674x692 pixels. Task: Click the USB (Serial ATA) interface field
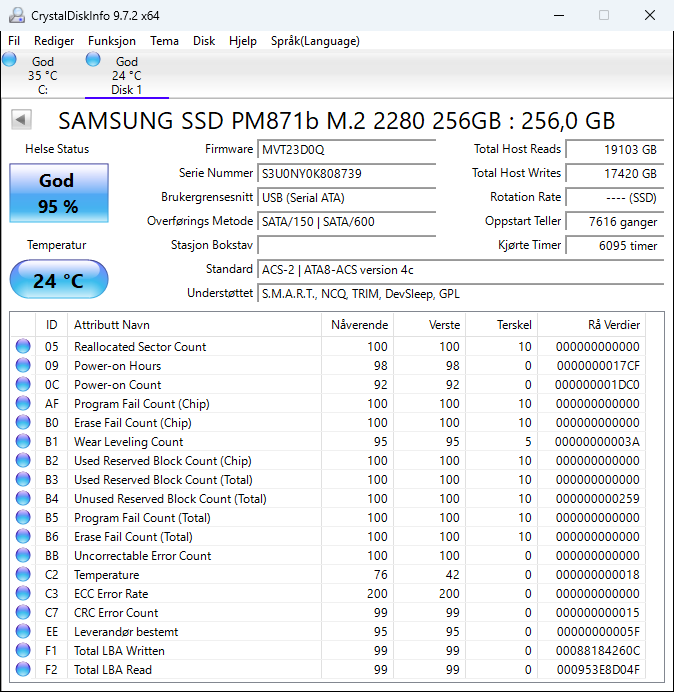coord(346,197)
